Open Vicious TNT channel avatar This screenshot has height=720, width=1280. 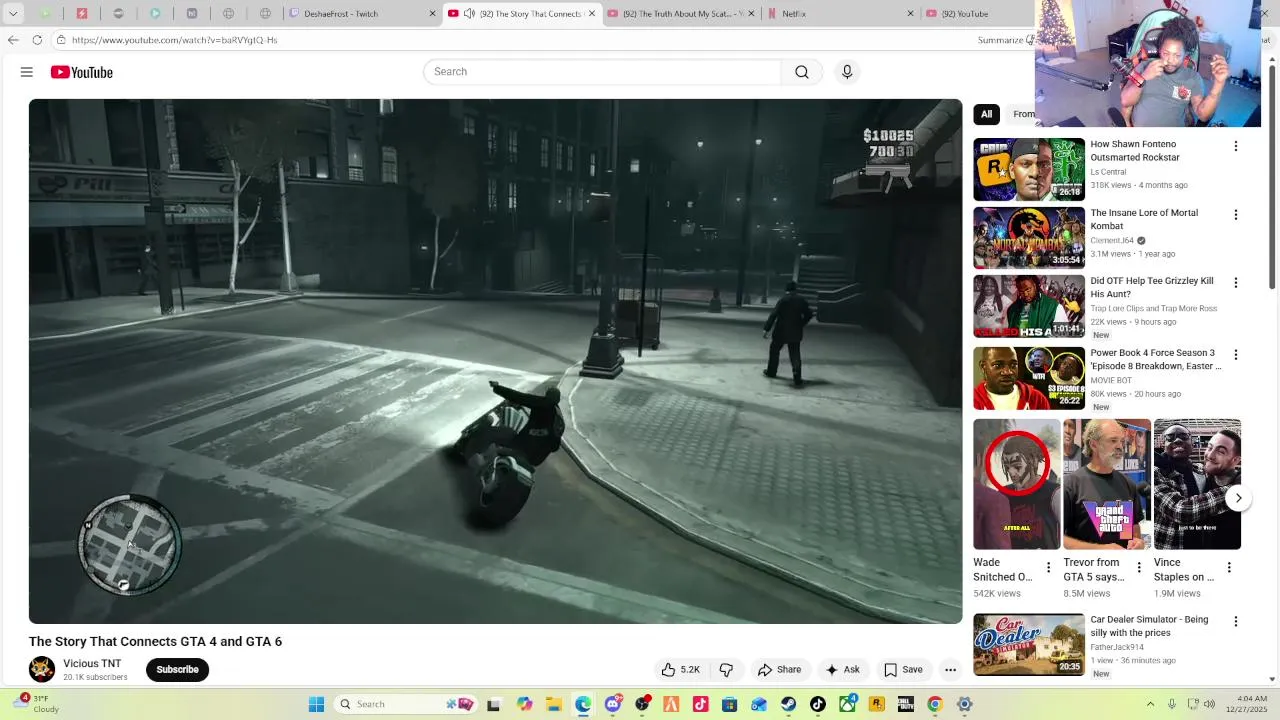pyautogui.click(x=42, y=669)
